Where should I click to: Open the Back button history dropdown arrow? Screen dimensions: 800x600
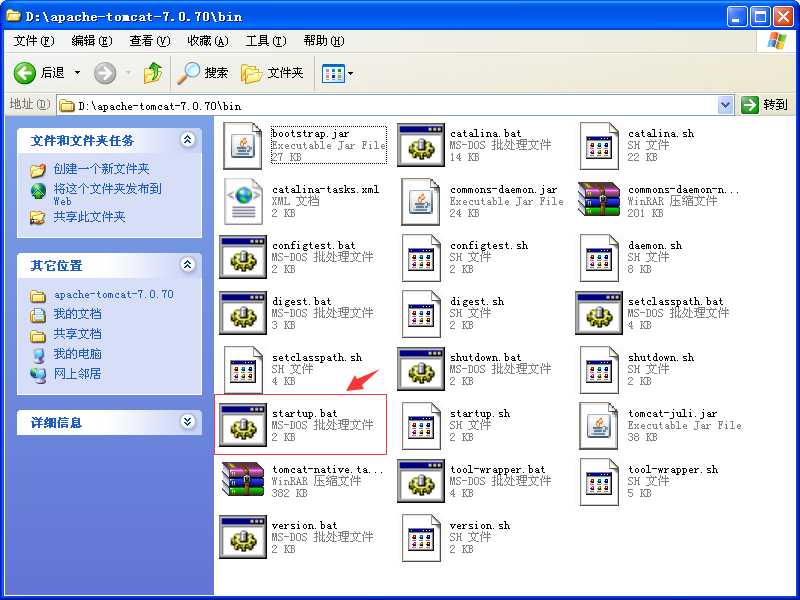78,73
